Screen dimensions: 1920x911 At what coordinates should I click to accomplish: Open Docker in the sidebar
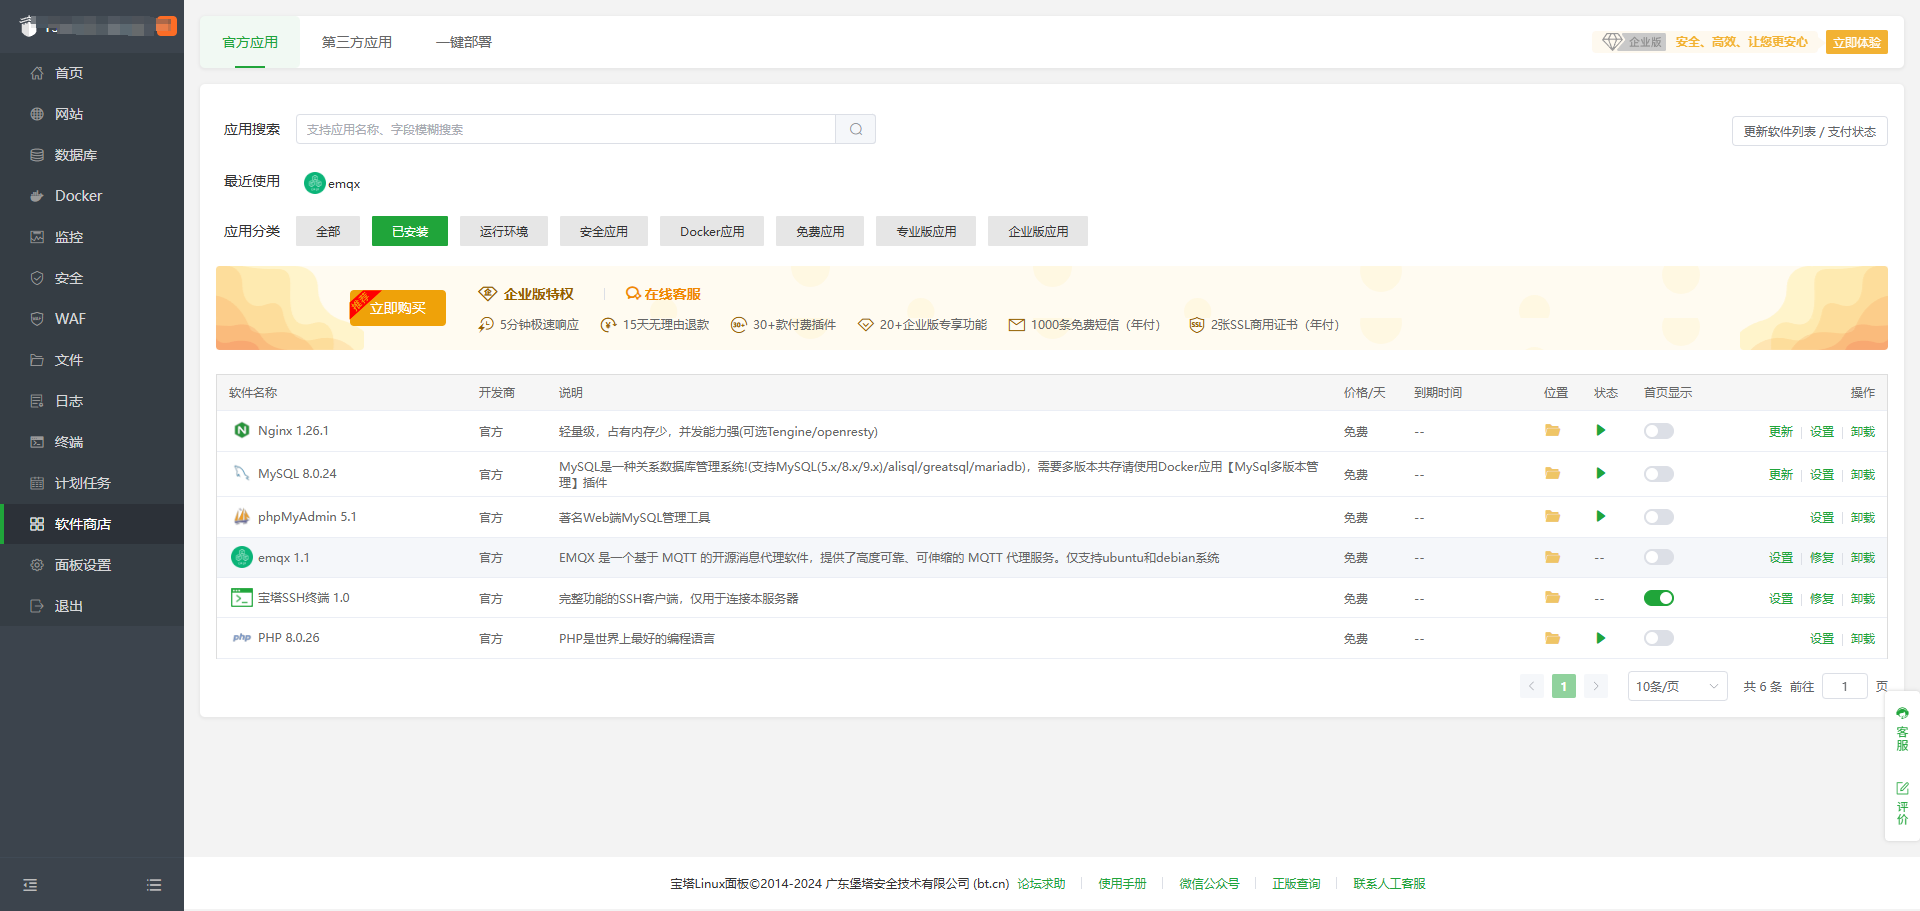pos(92,196)
